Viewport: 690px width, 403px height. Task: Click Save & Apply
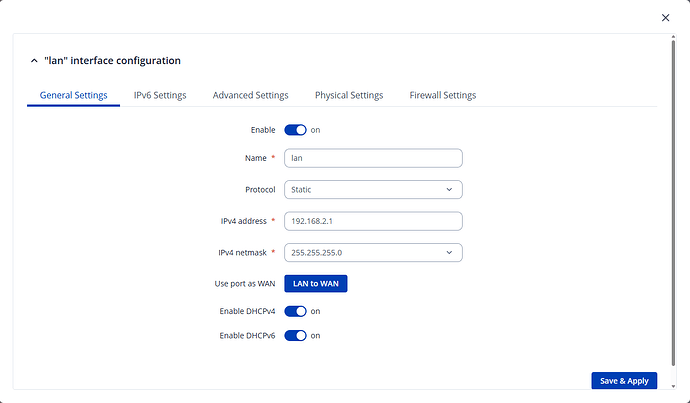[x=624, y=380]
